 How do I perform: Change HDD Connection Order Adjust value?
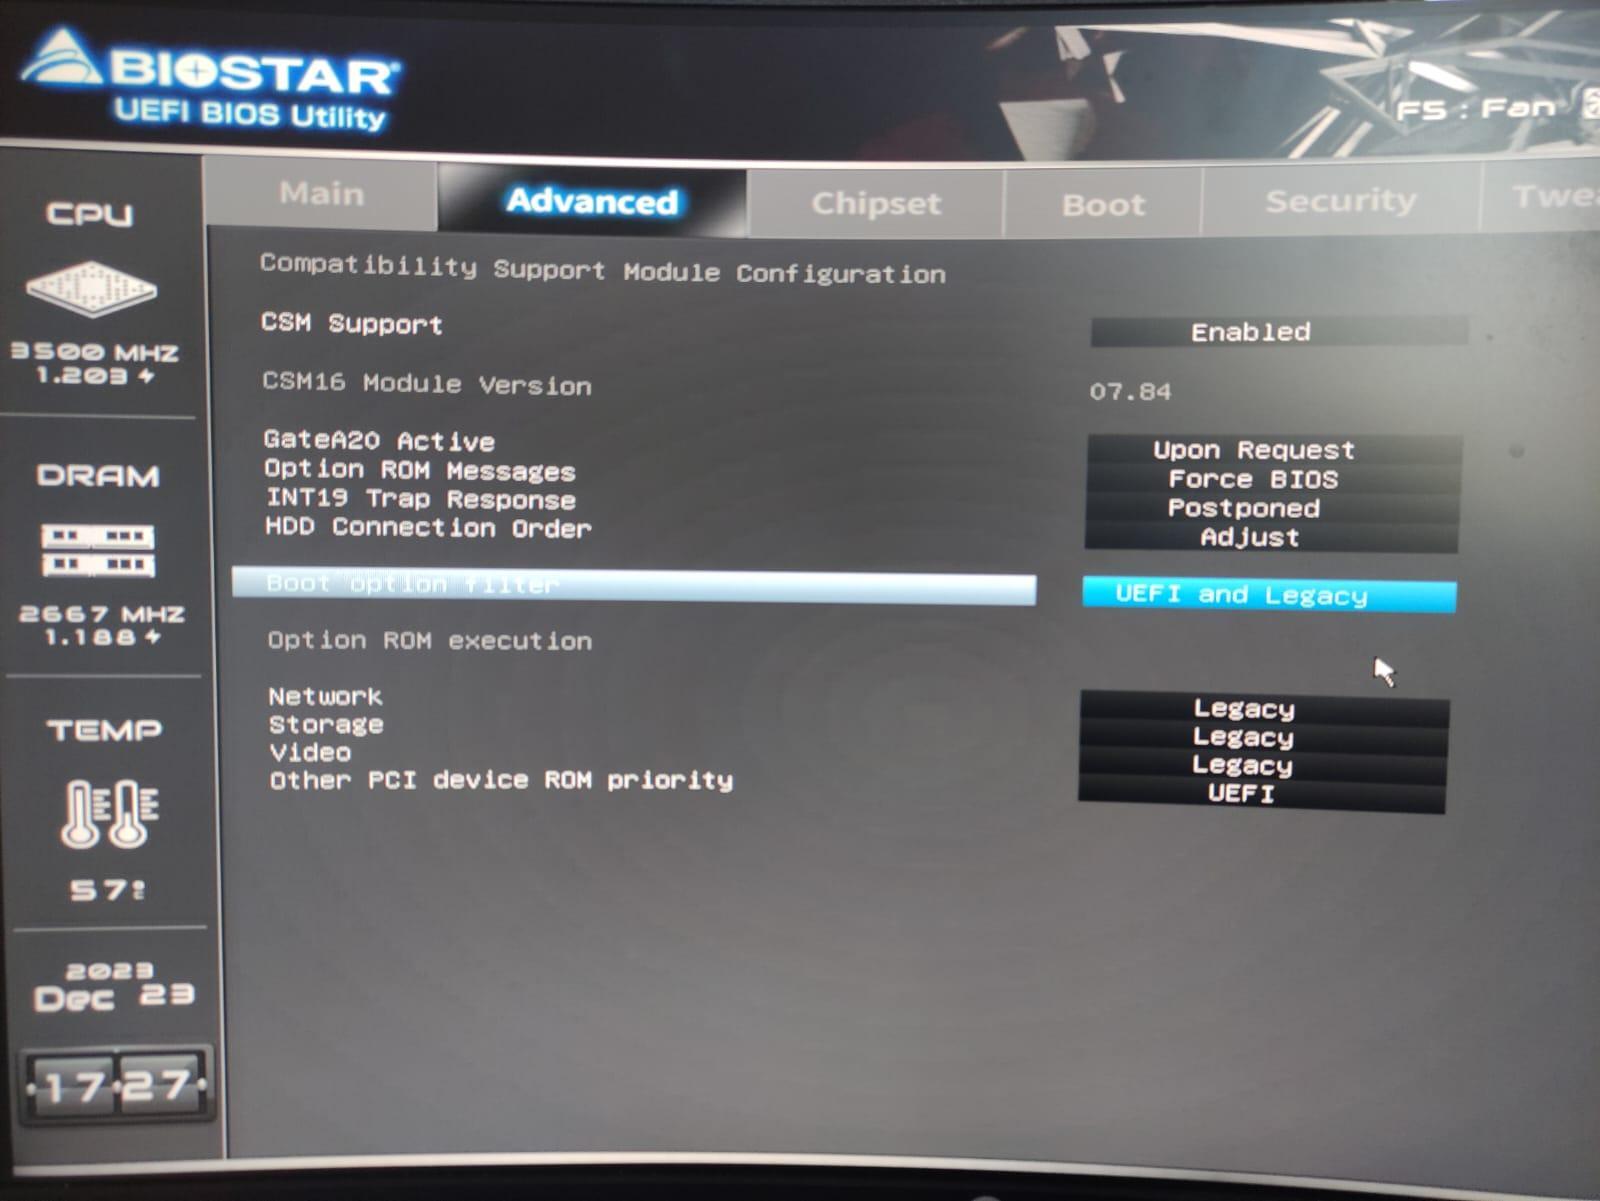[1271, 537]
